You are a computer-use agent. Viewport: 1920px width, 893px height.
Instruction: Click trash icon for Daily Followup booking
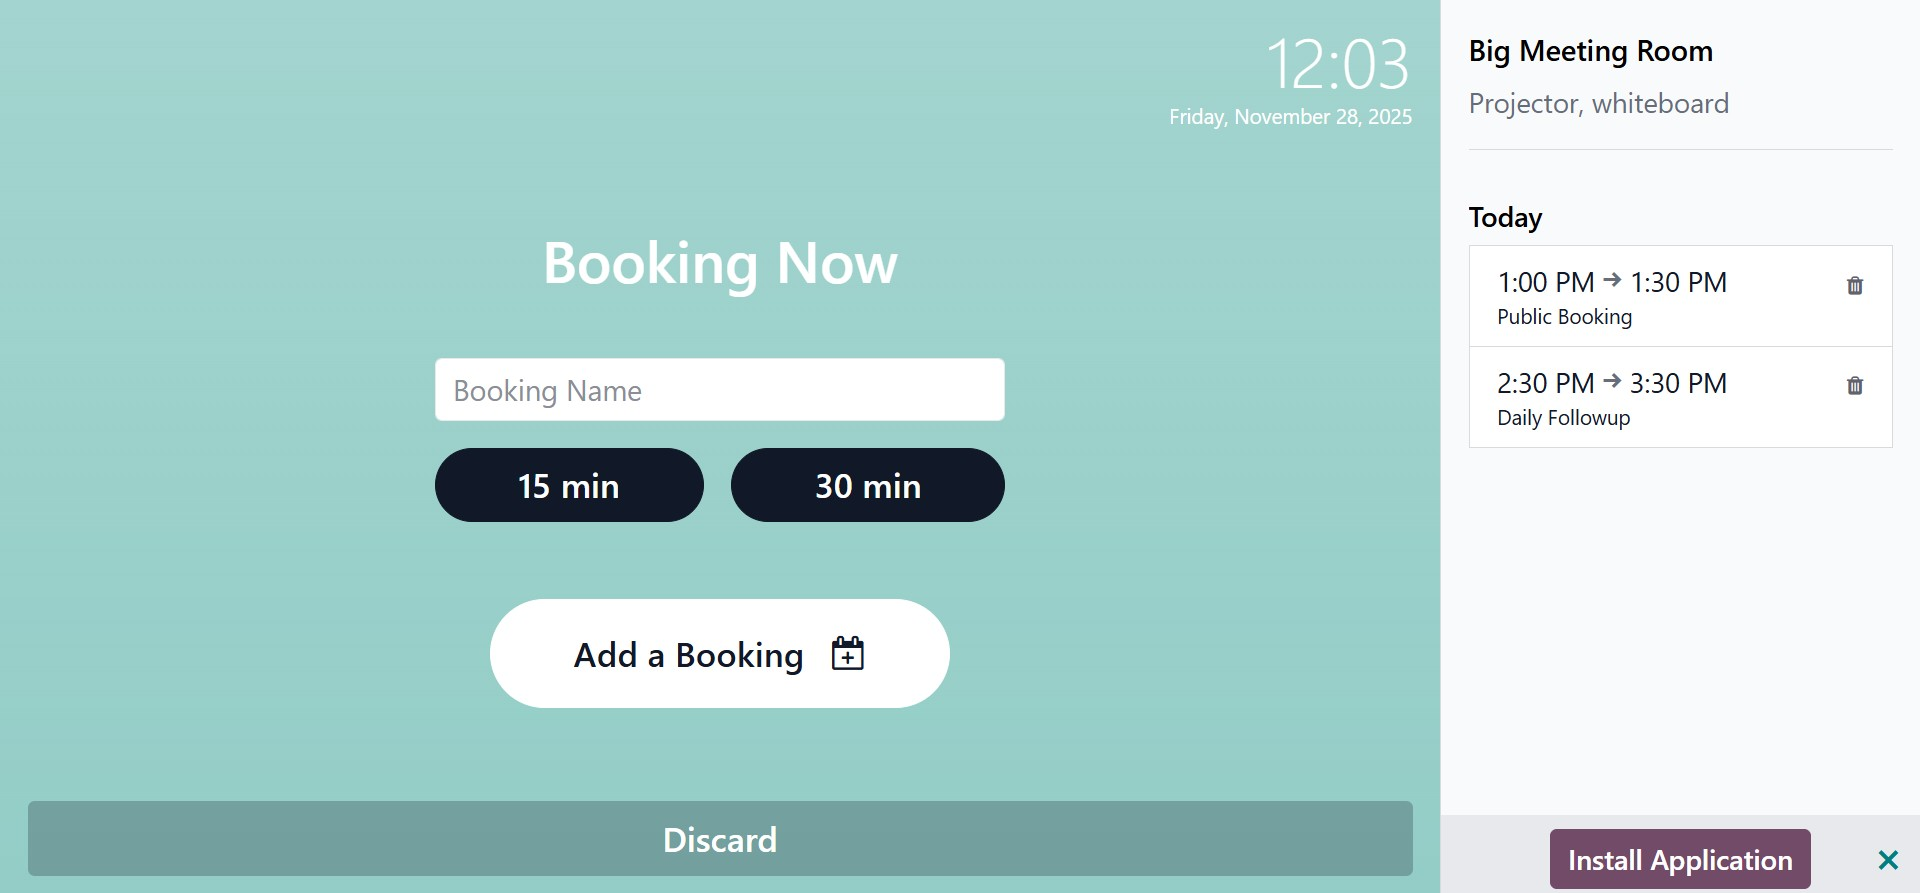1854,386
